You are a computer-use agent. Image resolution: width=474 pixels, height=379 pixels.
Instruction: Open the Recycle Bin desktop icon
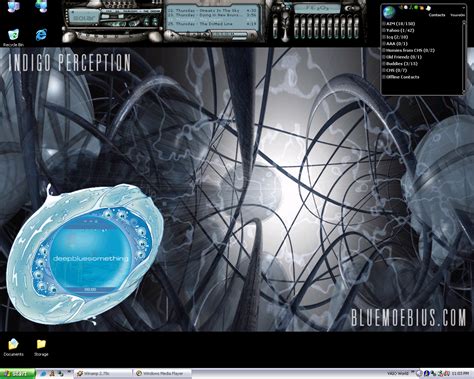click(x=13, y=37)
